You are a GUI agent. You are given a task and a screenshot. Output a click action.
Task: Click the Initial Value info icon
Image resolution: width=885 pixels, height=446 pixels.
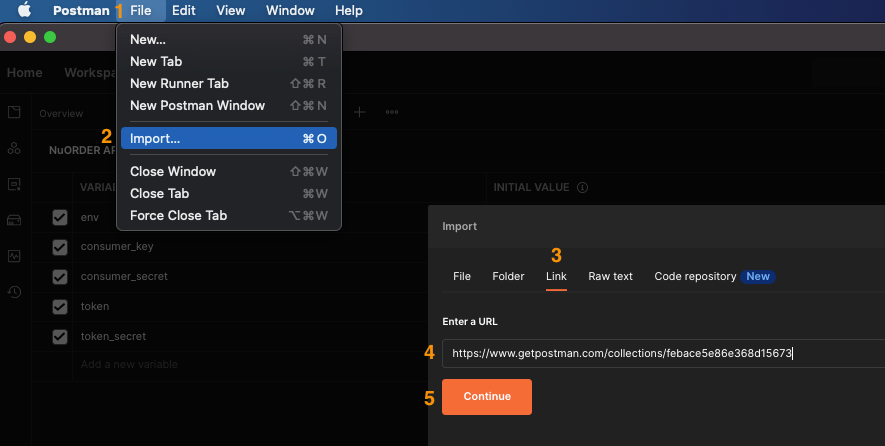coord(582,187)
